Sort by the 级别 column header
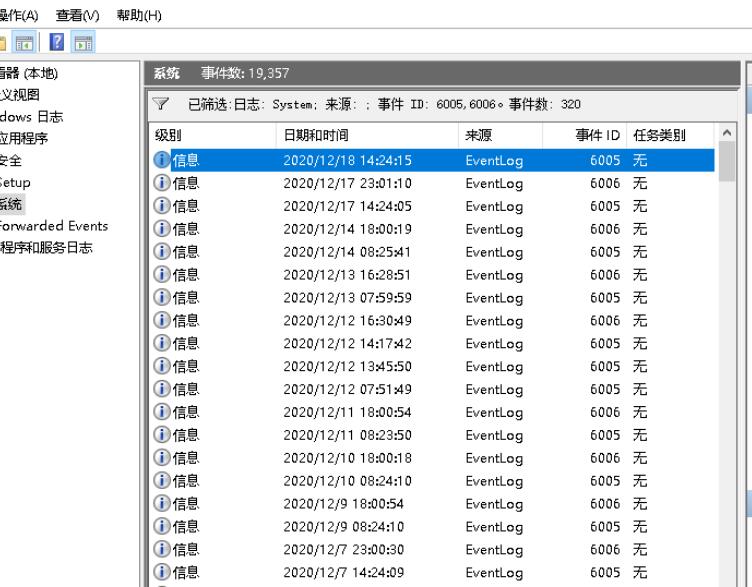Viewport: 752px width, 587px height. pos(212,135)
